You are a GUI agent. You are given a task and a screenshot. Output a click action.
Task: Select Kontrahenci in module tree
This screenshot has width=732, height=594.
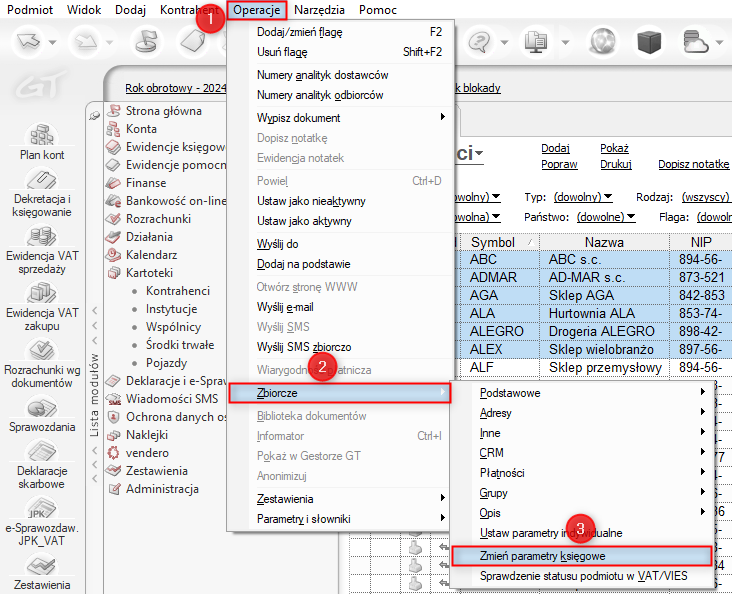tap(178, 291)
